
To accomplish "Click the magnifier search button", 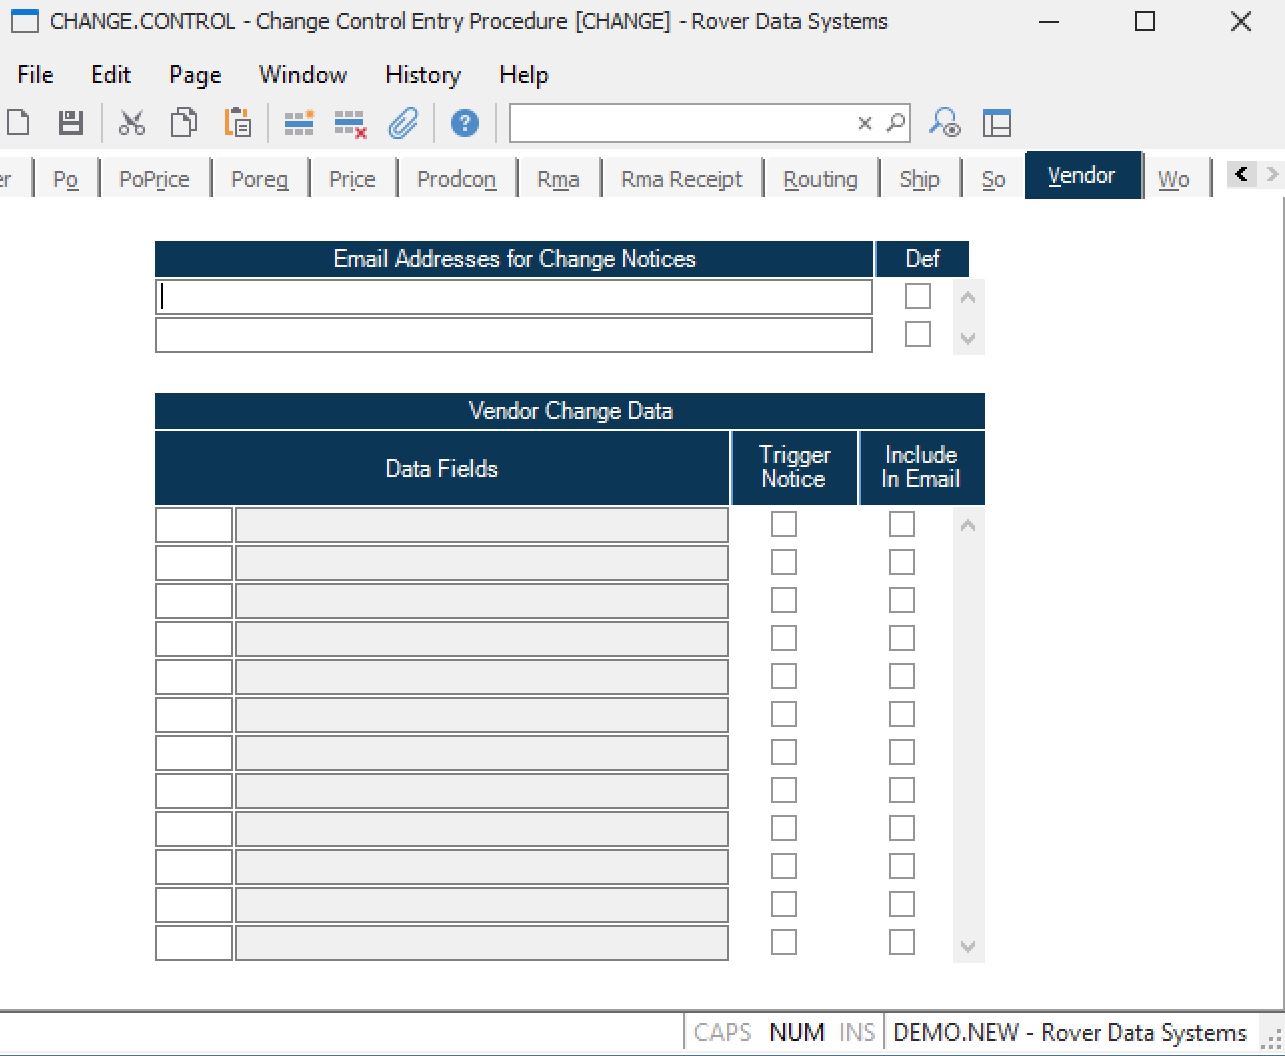I will (x=896, y=123).
